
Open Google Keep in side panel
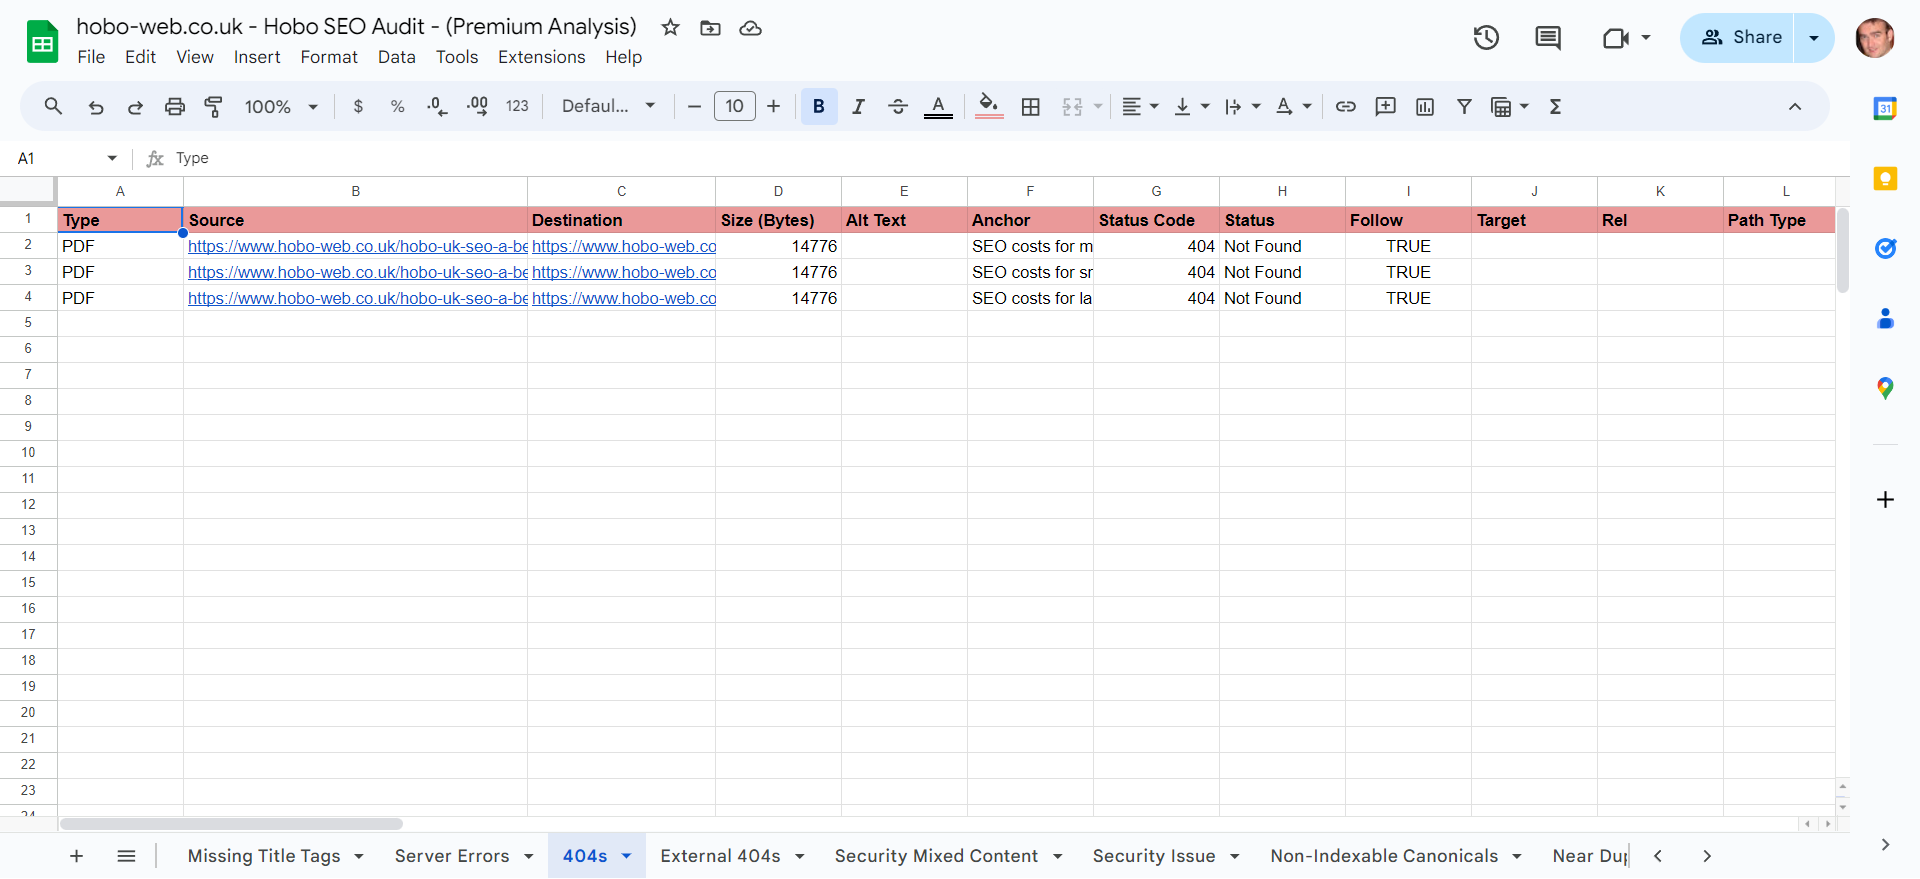click(x=1884, y=179)
